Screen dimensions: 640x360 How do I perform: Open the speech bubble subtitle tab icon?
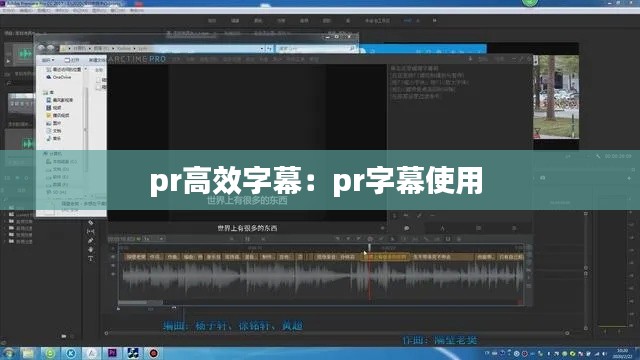[407, 228]
